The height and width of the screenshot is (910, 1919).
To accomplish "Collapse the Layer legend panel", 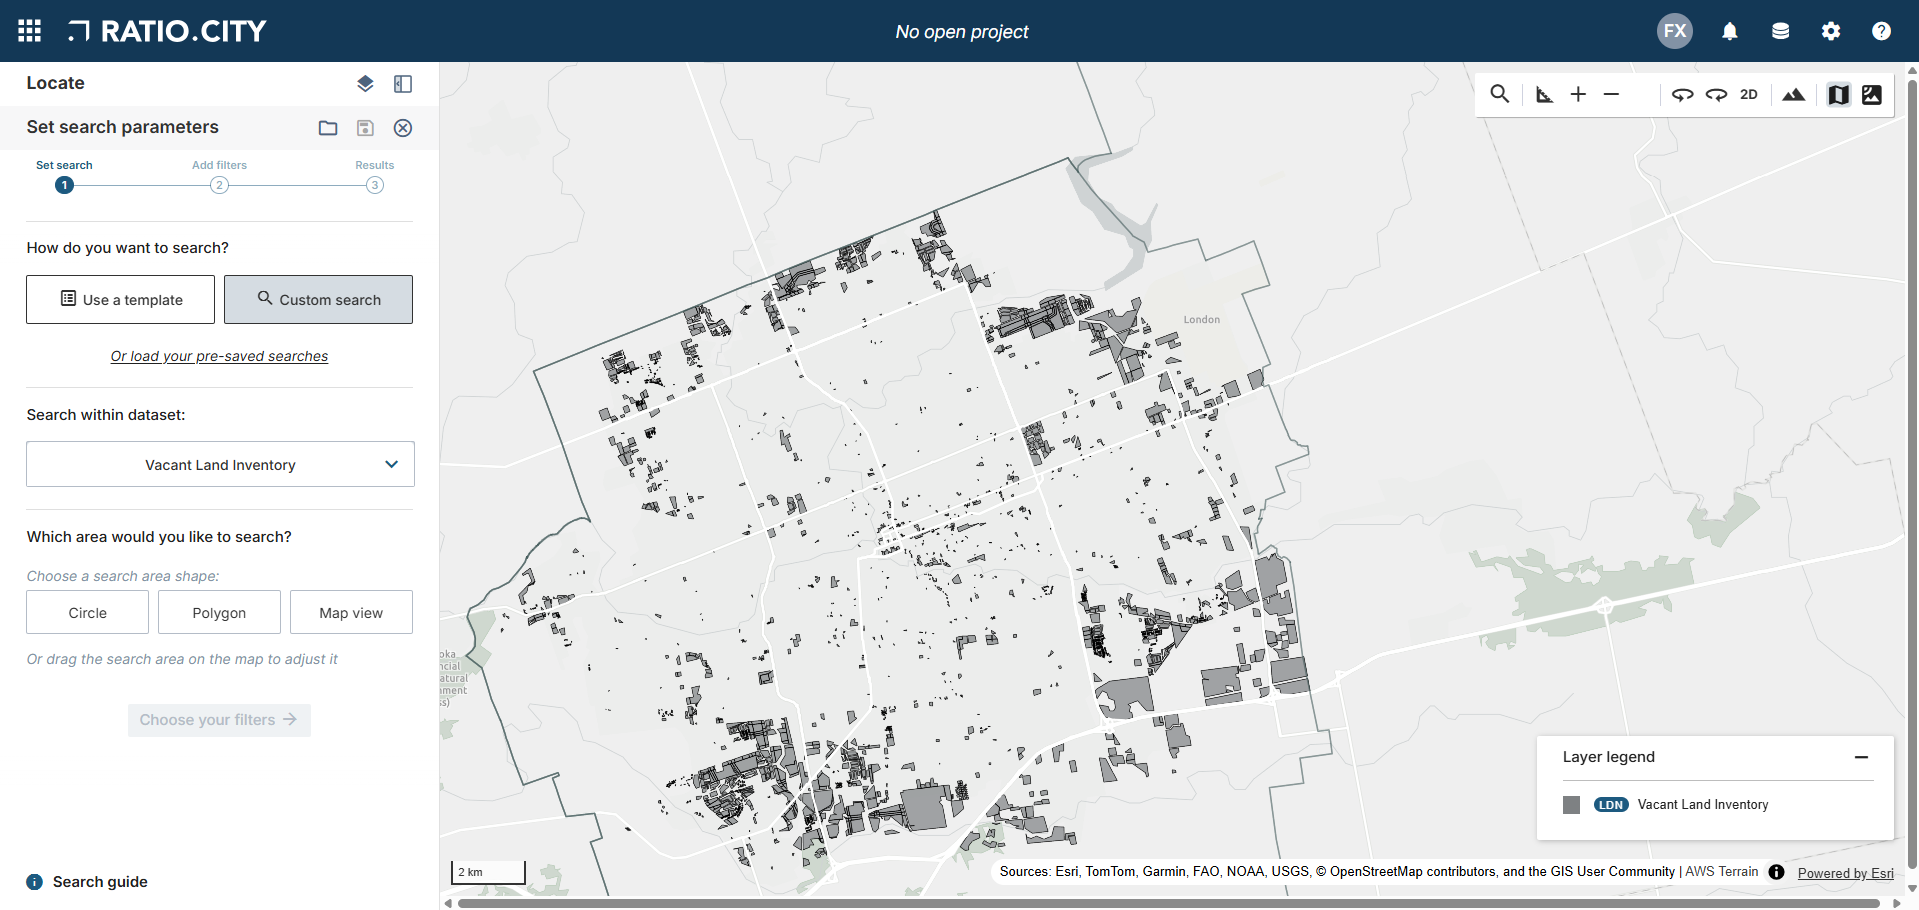I will [x=1862, y=757].
